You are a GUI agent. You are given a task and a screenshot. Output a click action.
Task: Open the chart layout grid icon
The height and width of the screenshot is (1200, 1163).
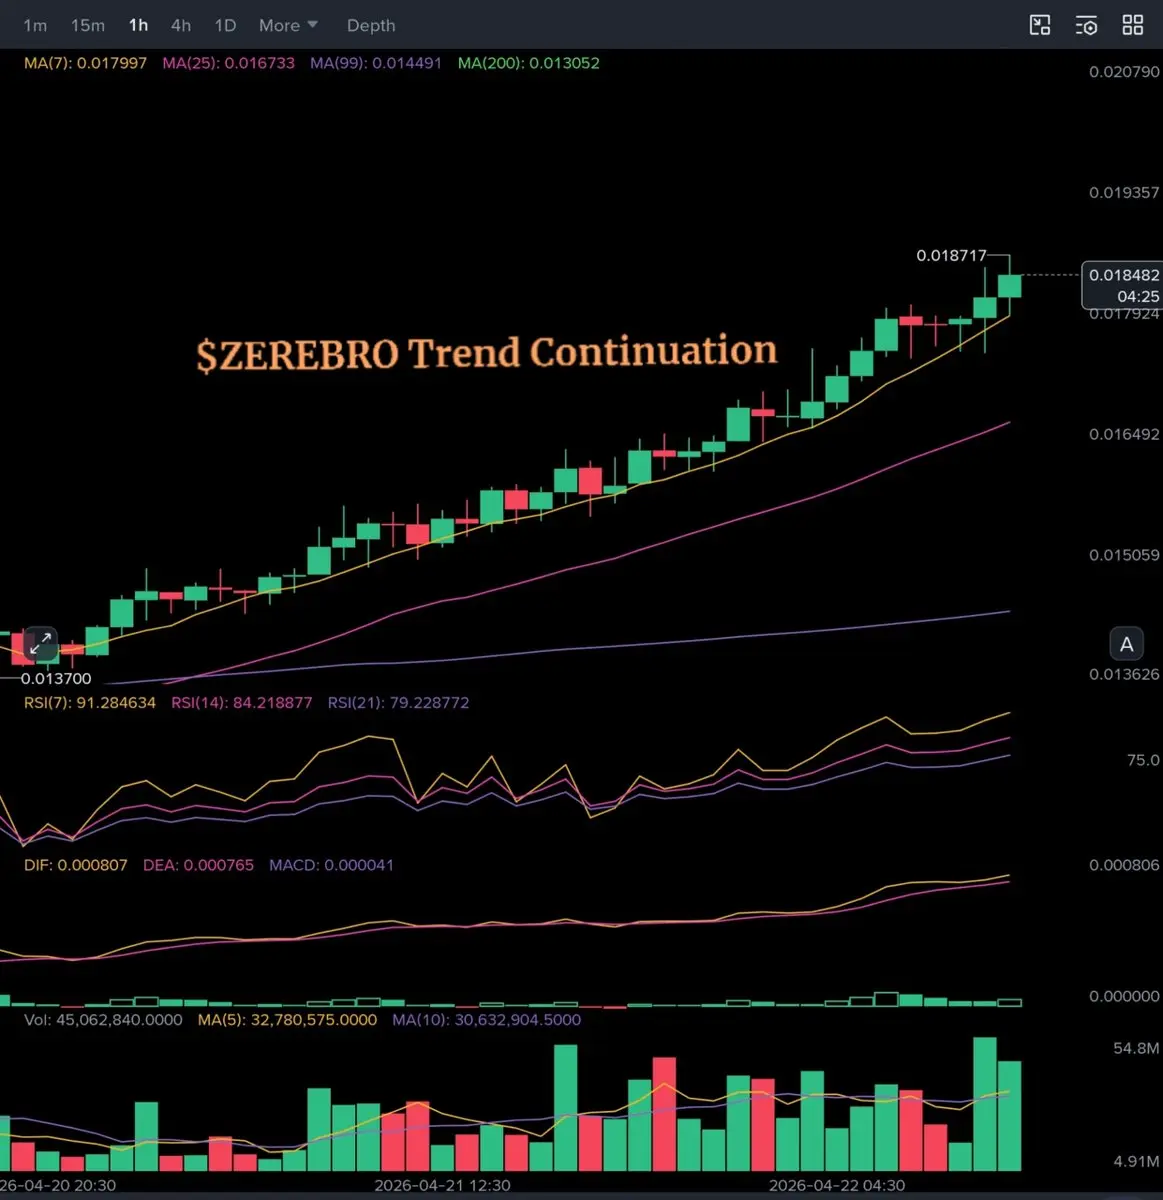click(x=1133, y=25)
